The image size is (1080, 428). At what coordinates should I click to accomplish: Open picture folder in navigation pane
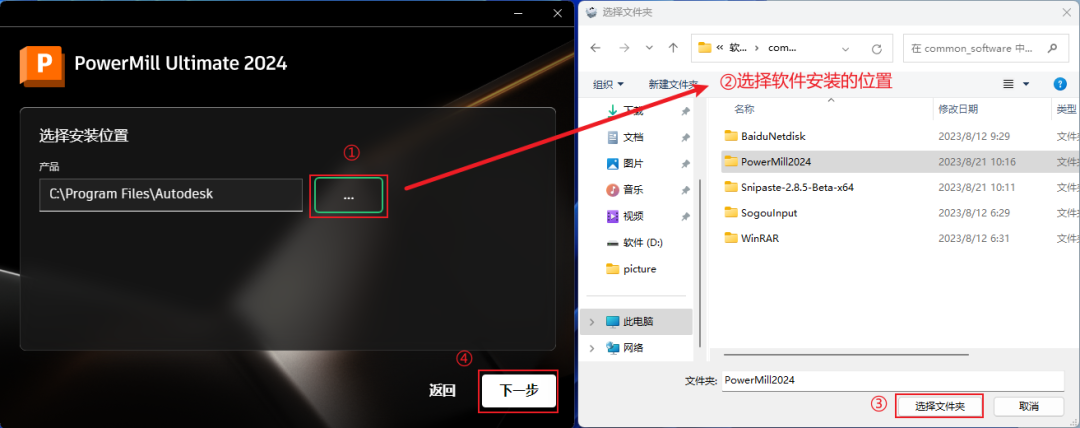coord(640,269)
